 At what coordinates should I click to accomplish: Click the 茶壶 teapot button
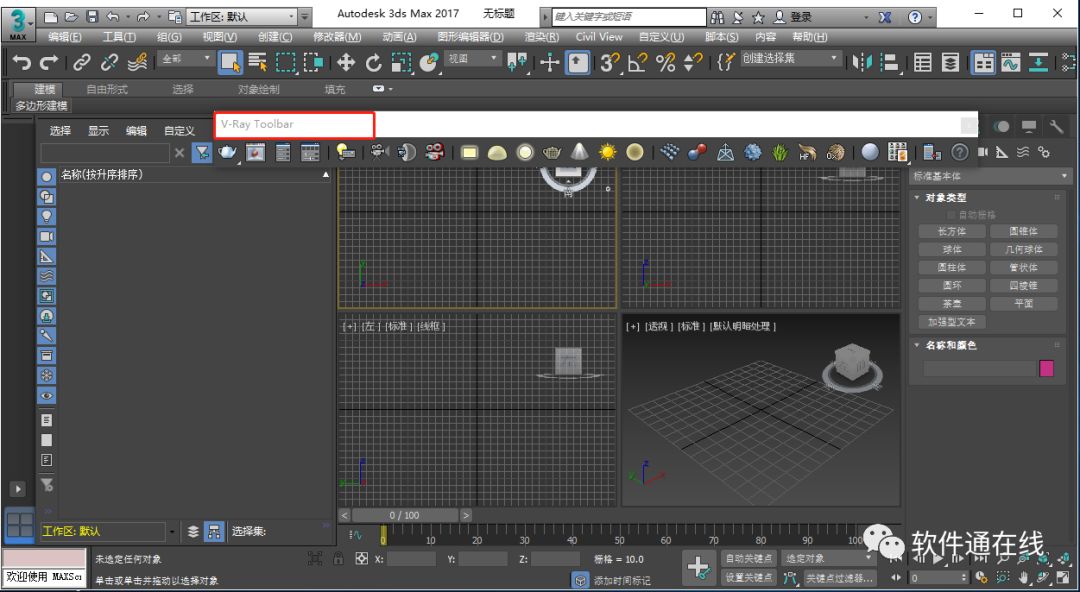(952, 303)
